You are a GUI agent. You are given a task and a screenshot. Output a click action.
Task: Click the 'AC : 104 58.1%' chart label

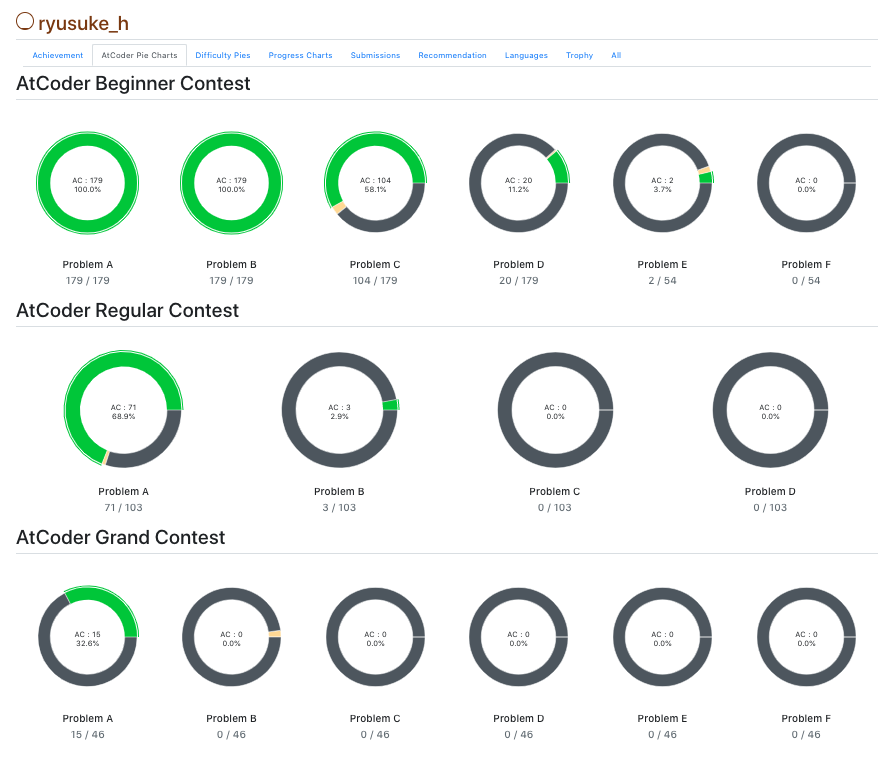[x=375, y=185]
